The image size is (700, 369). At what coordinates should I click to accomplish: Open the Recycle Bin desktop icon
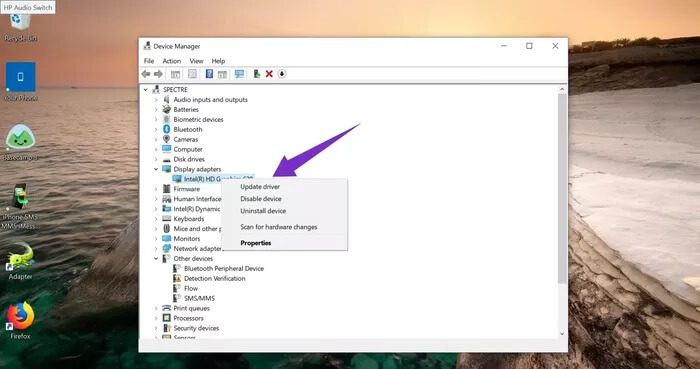point(20,28)
